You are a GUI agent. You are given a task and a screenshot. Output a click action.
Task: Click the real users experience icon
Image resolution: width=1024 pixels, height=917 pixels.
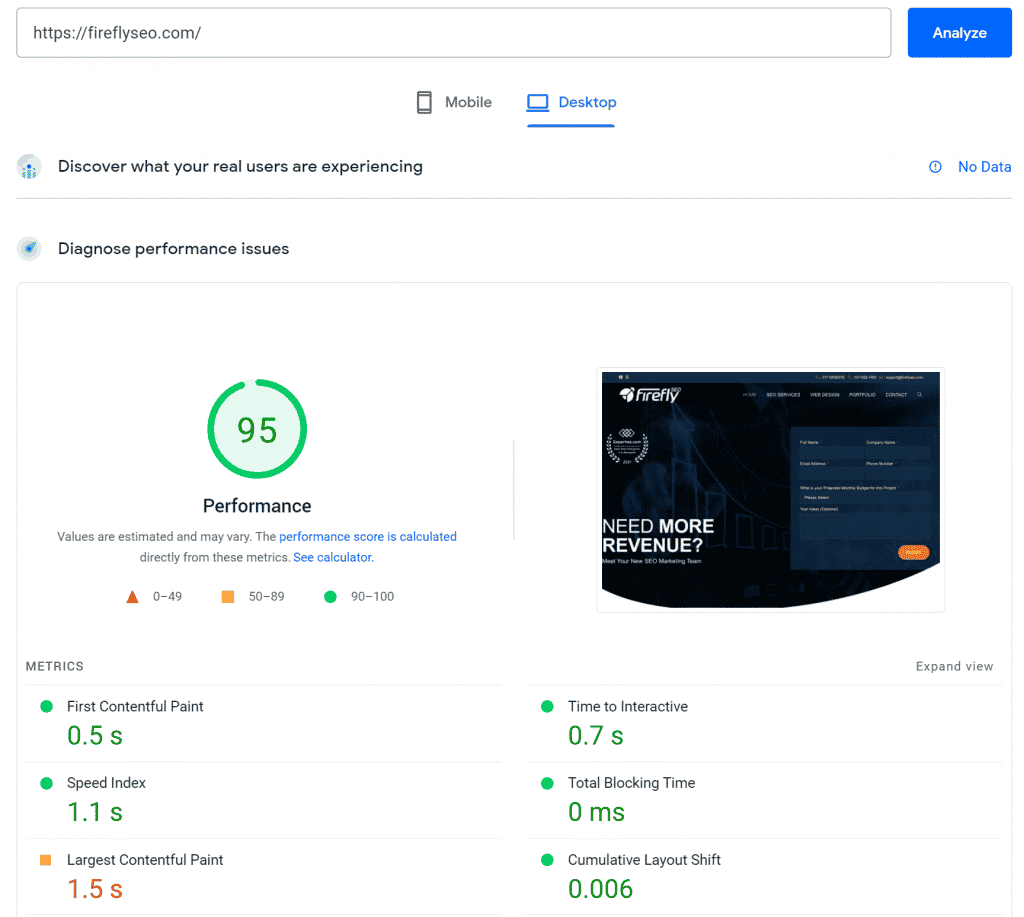click(x=29, y=167)
